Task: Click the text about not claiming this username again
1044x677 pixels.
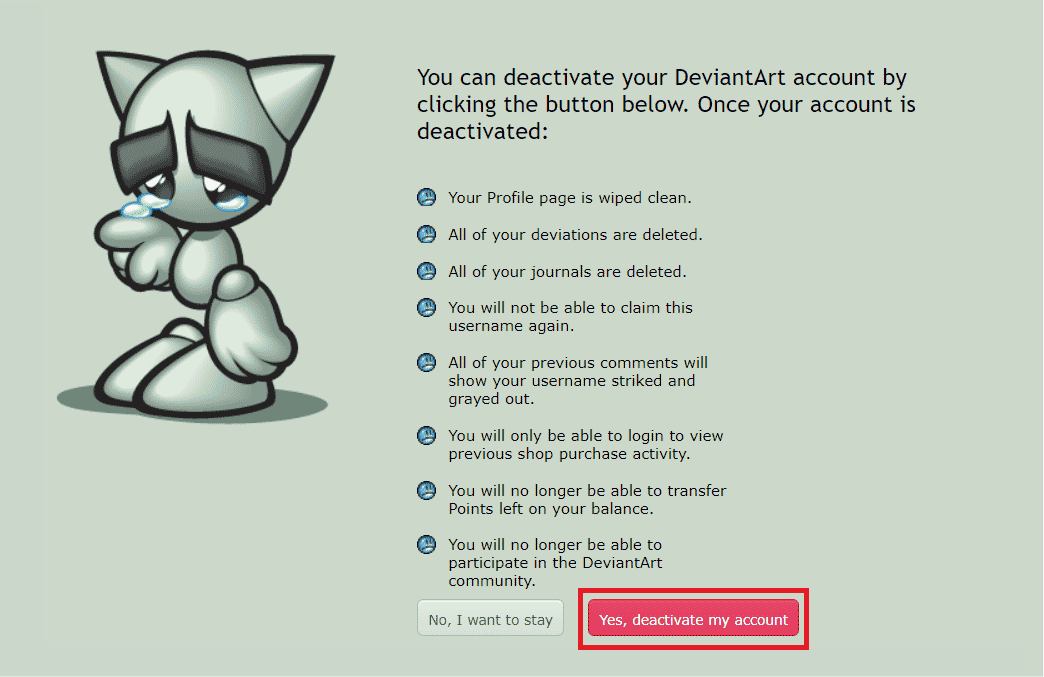Action: point(571,317)
